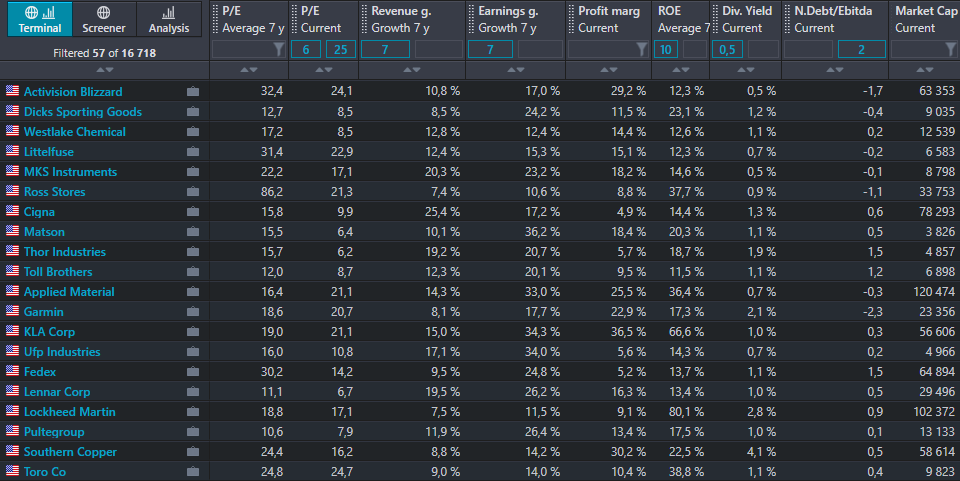This screenshot has width=960, height=481.
Task: Click the P/E Average 7 y column header
Action: [253, 20]
